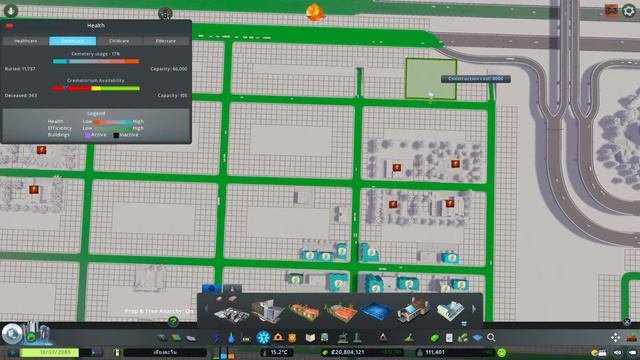The height and width of the screenshot is (360, 640).
Task: Open the Roads build menu icon
Action: point(162,338)
